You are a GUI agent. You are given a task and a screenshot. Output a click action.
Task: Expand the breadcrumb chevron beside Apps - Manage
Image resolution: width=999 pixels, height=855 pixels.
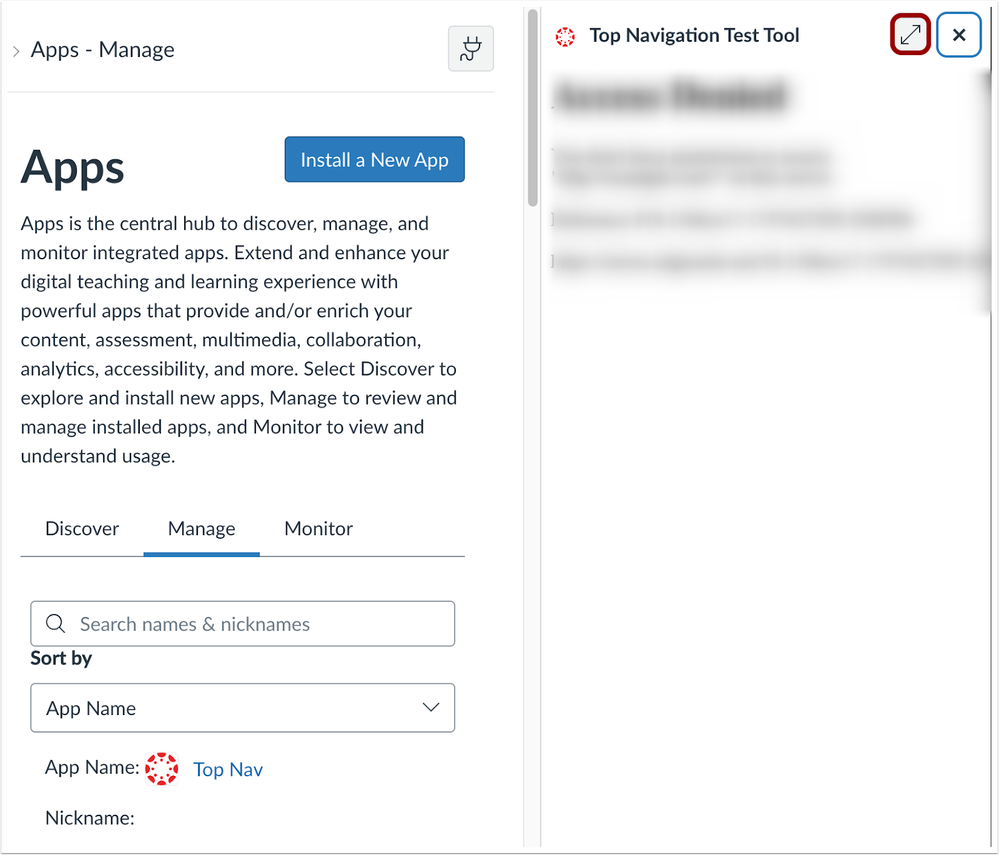click(16, 51)
